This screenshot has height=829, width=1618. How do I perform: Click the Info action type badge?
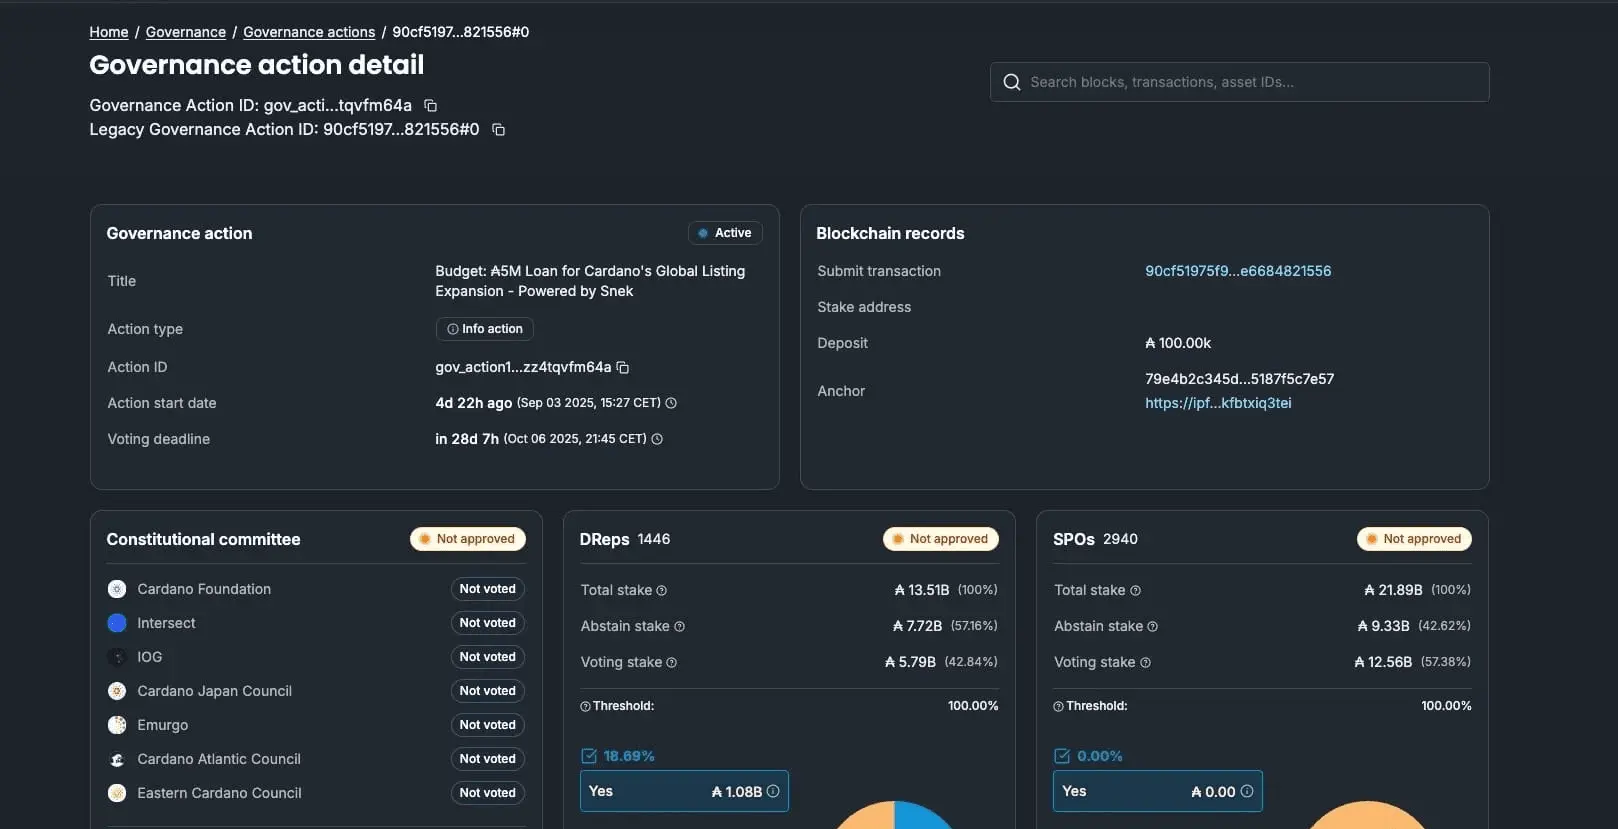pyautogui.click(x=484, y=329)
